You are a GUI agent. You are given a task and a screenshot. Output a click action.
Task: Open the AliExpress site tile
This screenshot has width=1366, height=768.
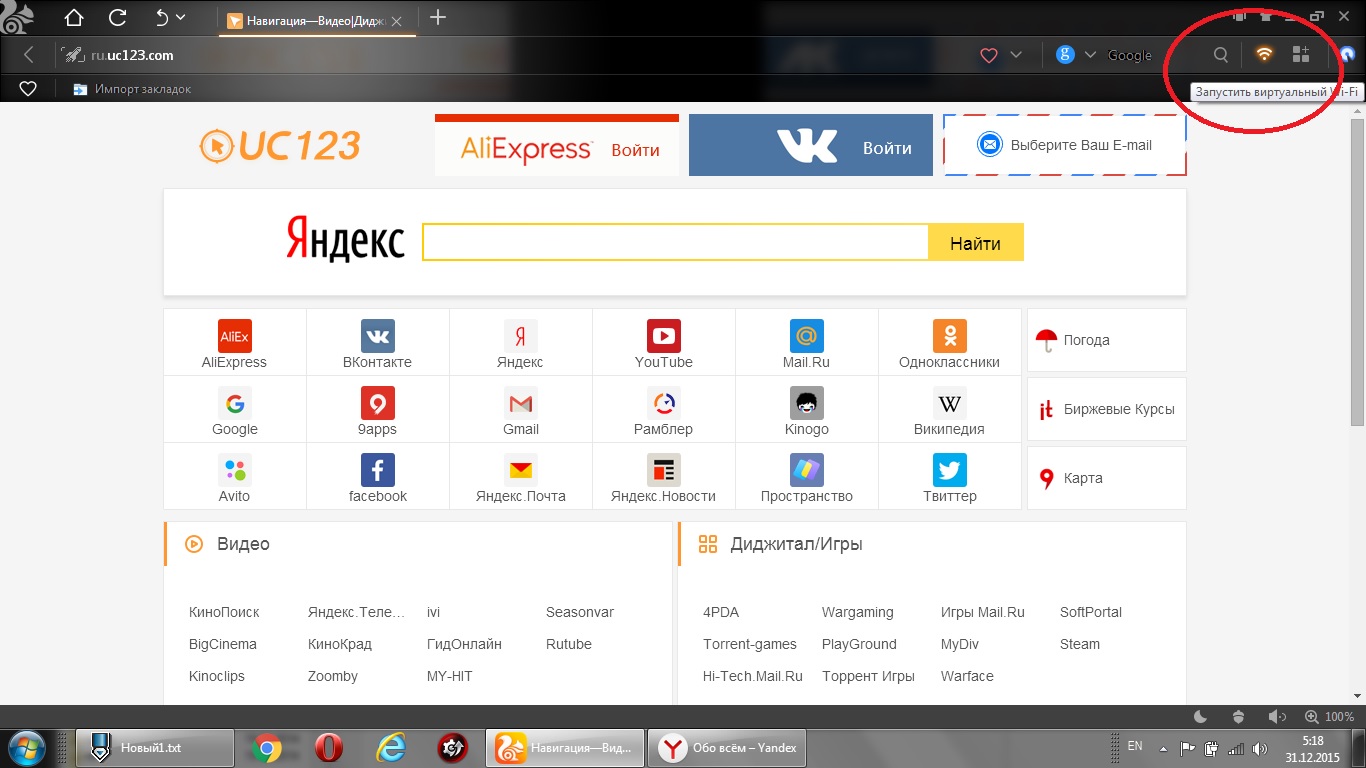pyautogui.click(x=234, y=343)
